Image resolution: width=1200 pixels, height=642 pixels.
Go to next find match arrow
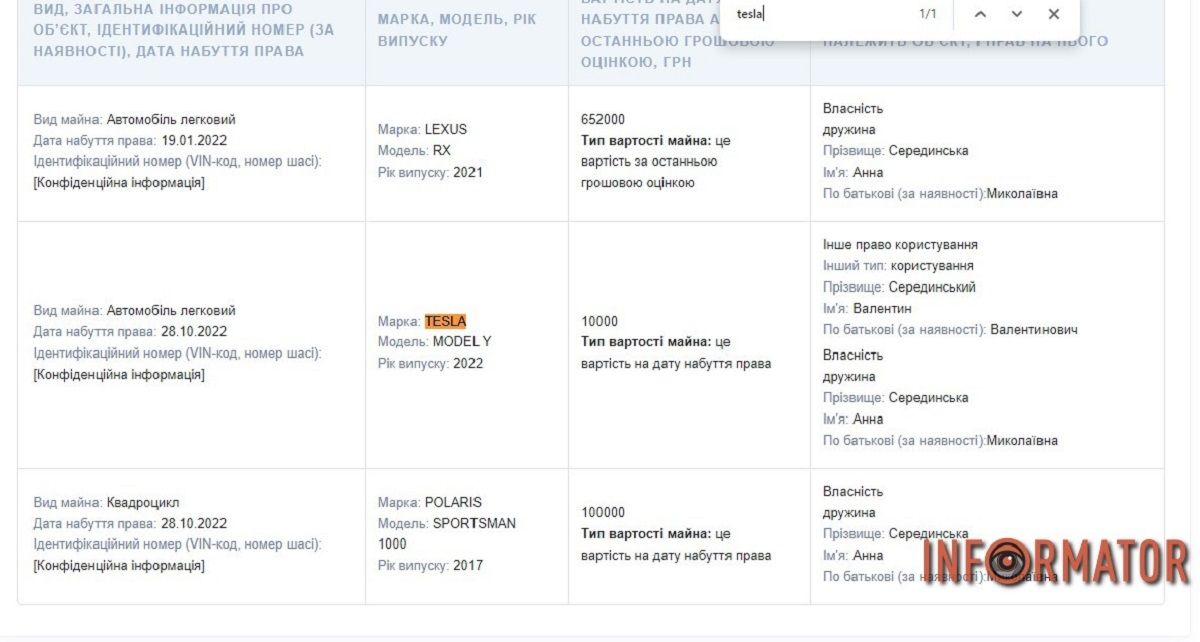[x=1017, y=14]
